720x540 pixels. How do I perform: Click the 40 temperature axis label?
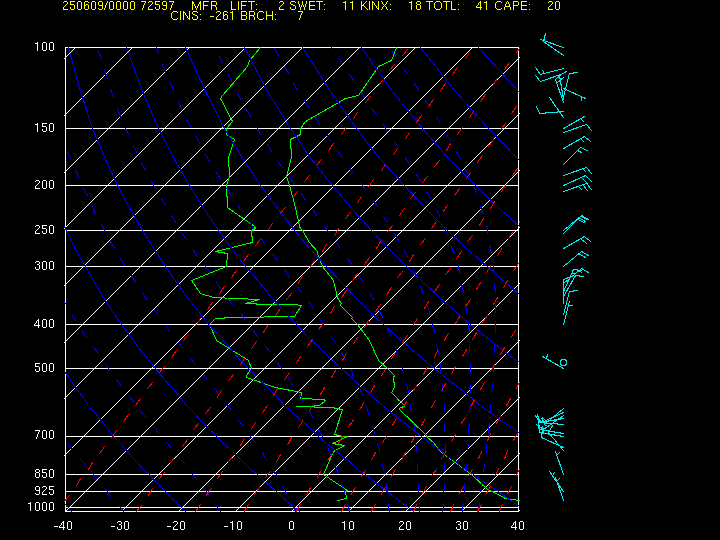pyautogui.click(x=518, y=526)
